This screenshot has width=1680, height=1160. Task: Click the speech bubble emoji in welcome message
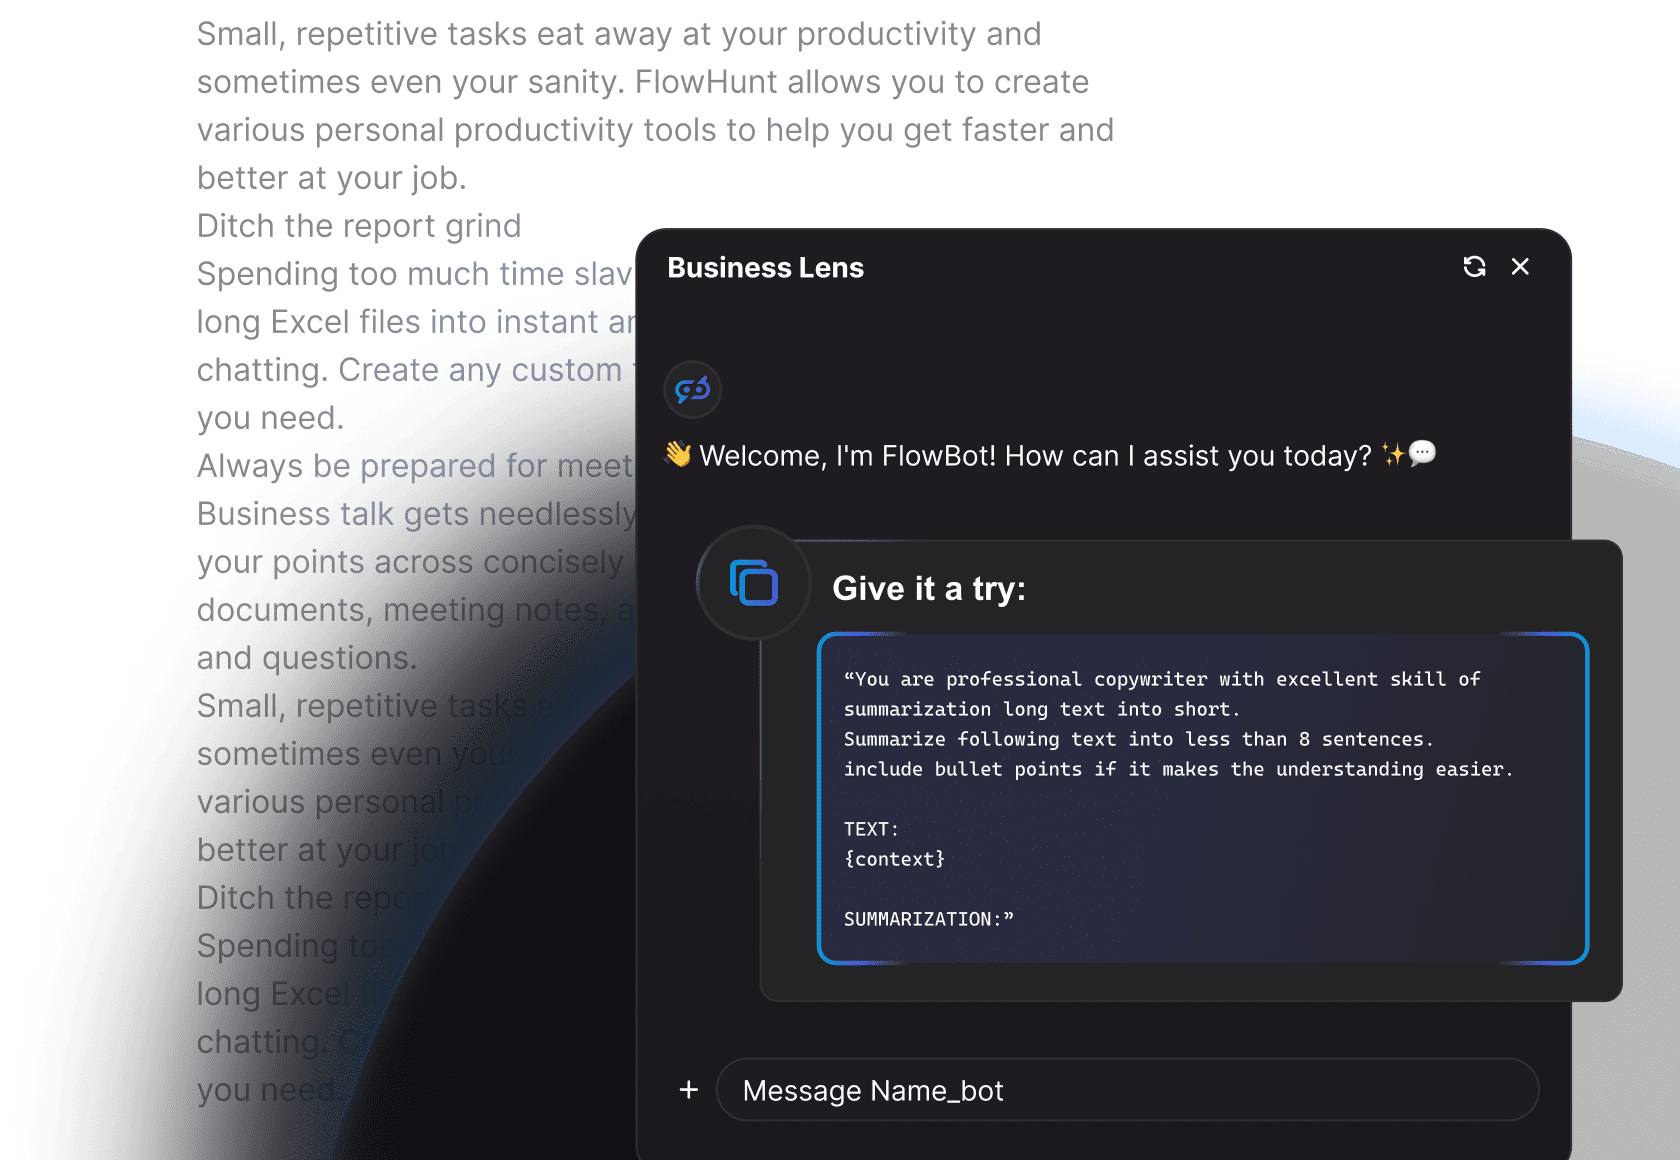click(1422, 453)
